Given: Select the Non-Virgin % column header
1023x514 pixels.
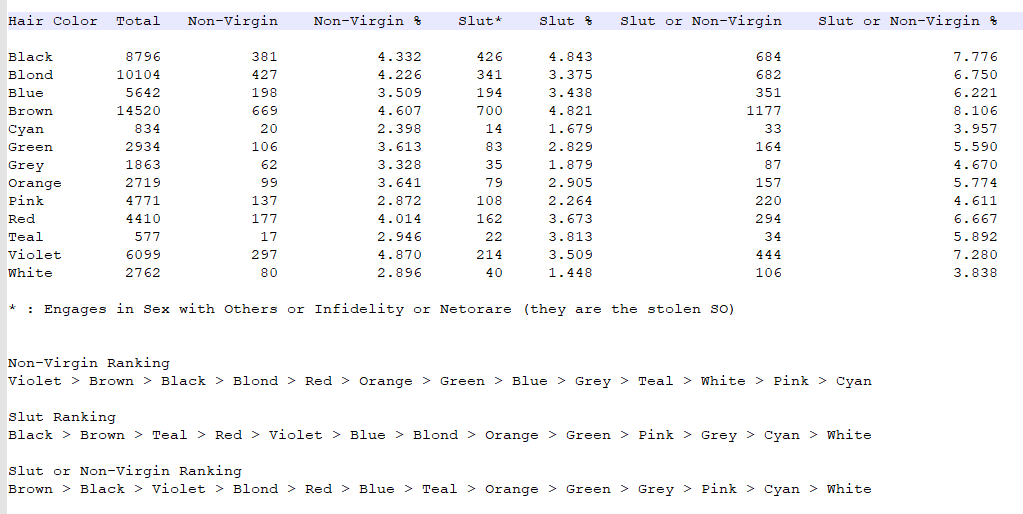Looking at the screenshot, I should pyautogui.click(x=367, y=21).
